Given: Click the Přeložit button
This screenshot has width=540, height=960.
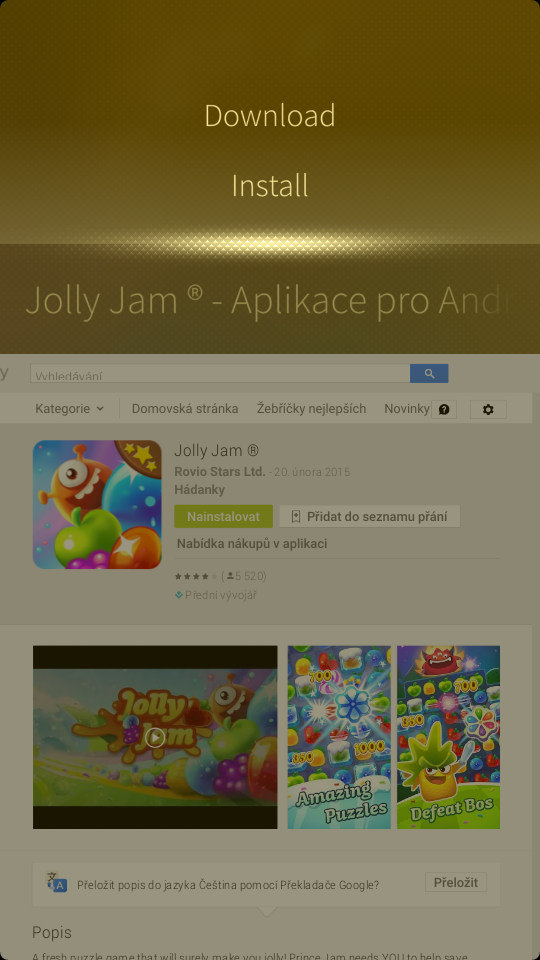Looking at the screenshot, I should tap(456, 882).
